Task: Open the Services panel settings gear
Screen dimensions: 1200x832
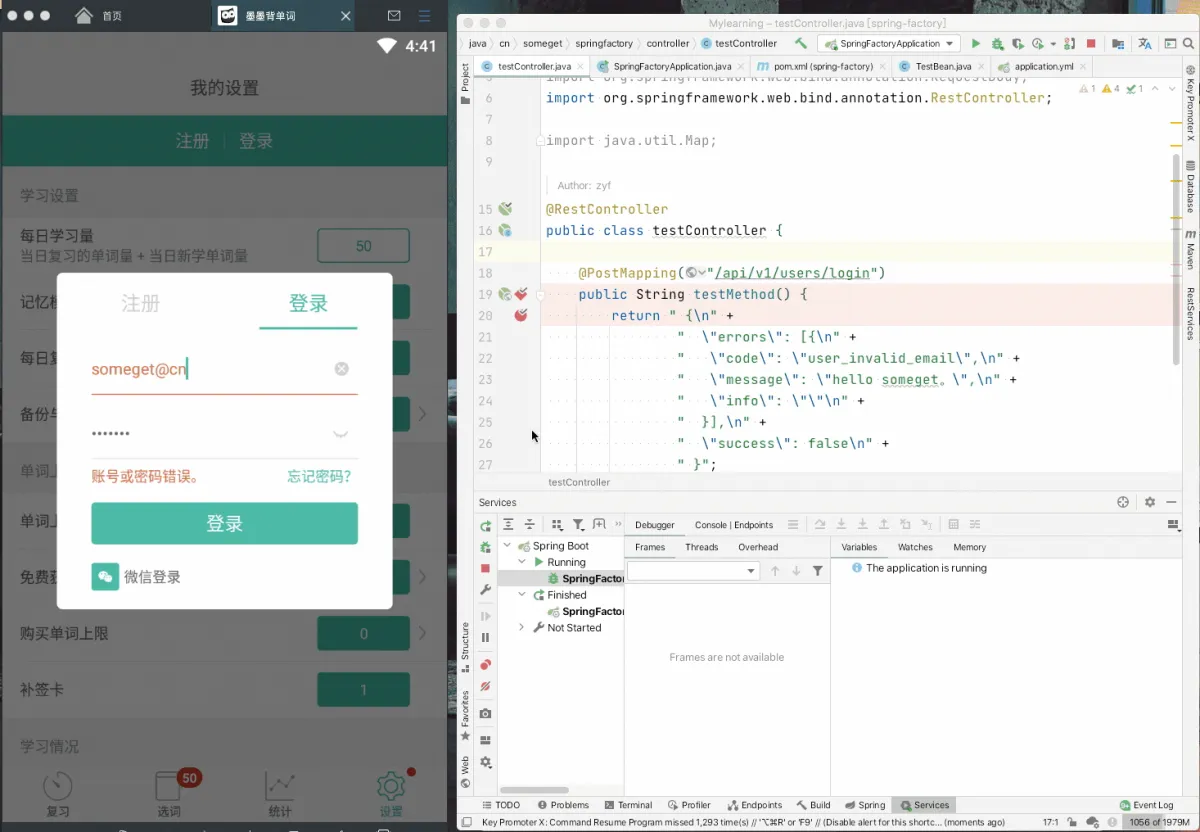Action: coord(1150,502)
